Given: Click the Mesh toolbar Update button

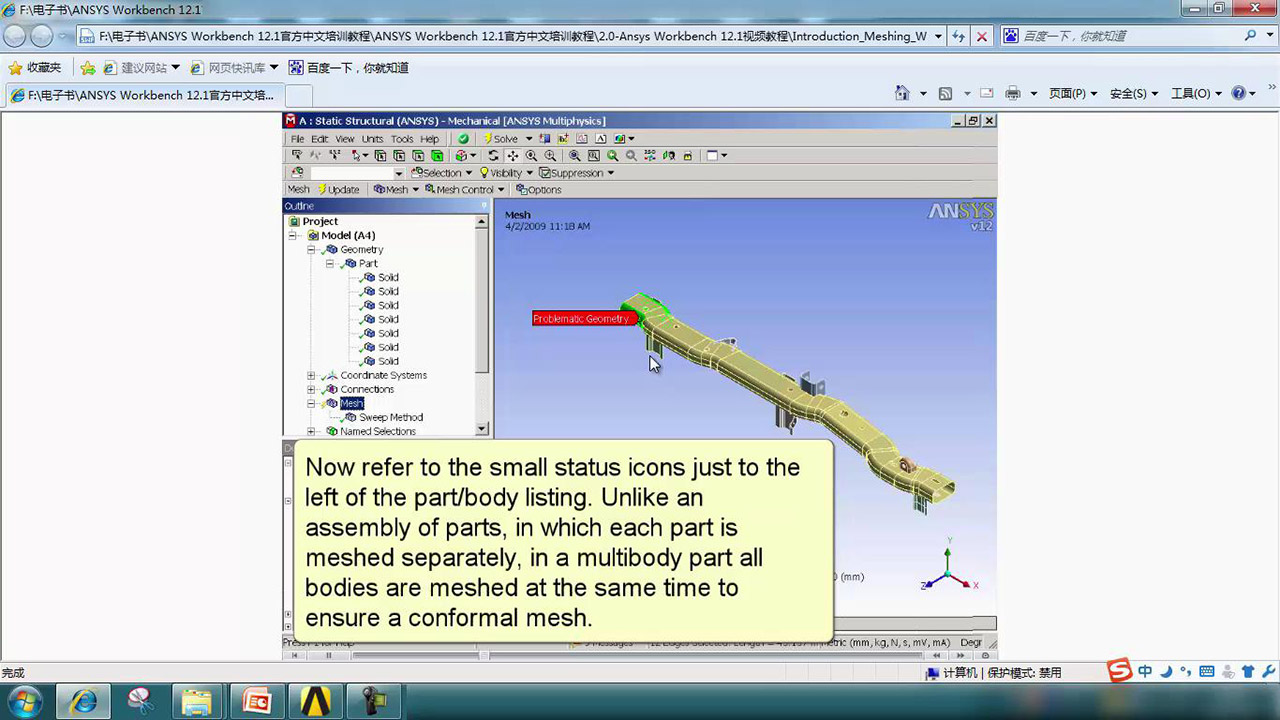Looking at the screenshot, I should [339, 190].
